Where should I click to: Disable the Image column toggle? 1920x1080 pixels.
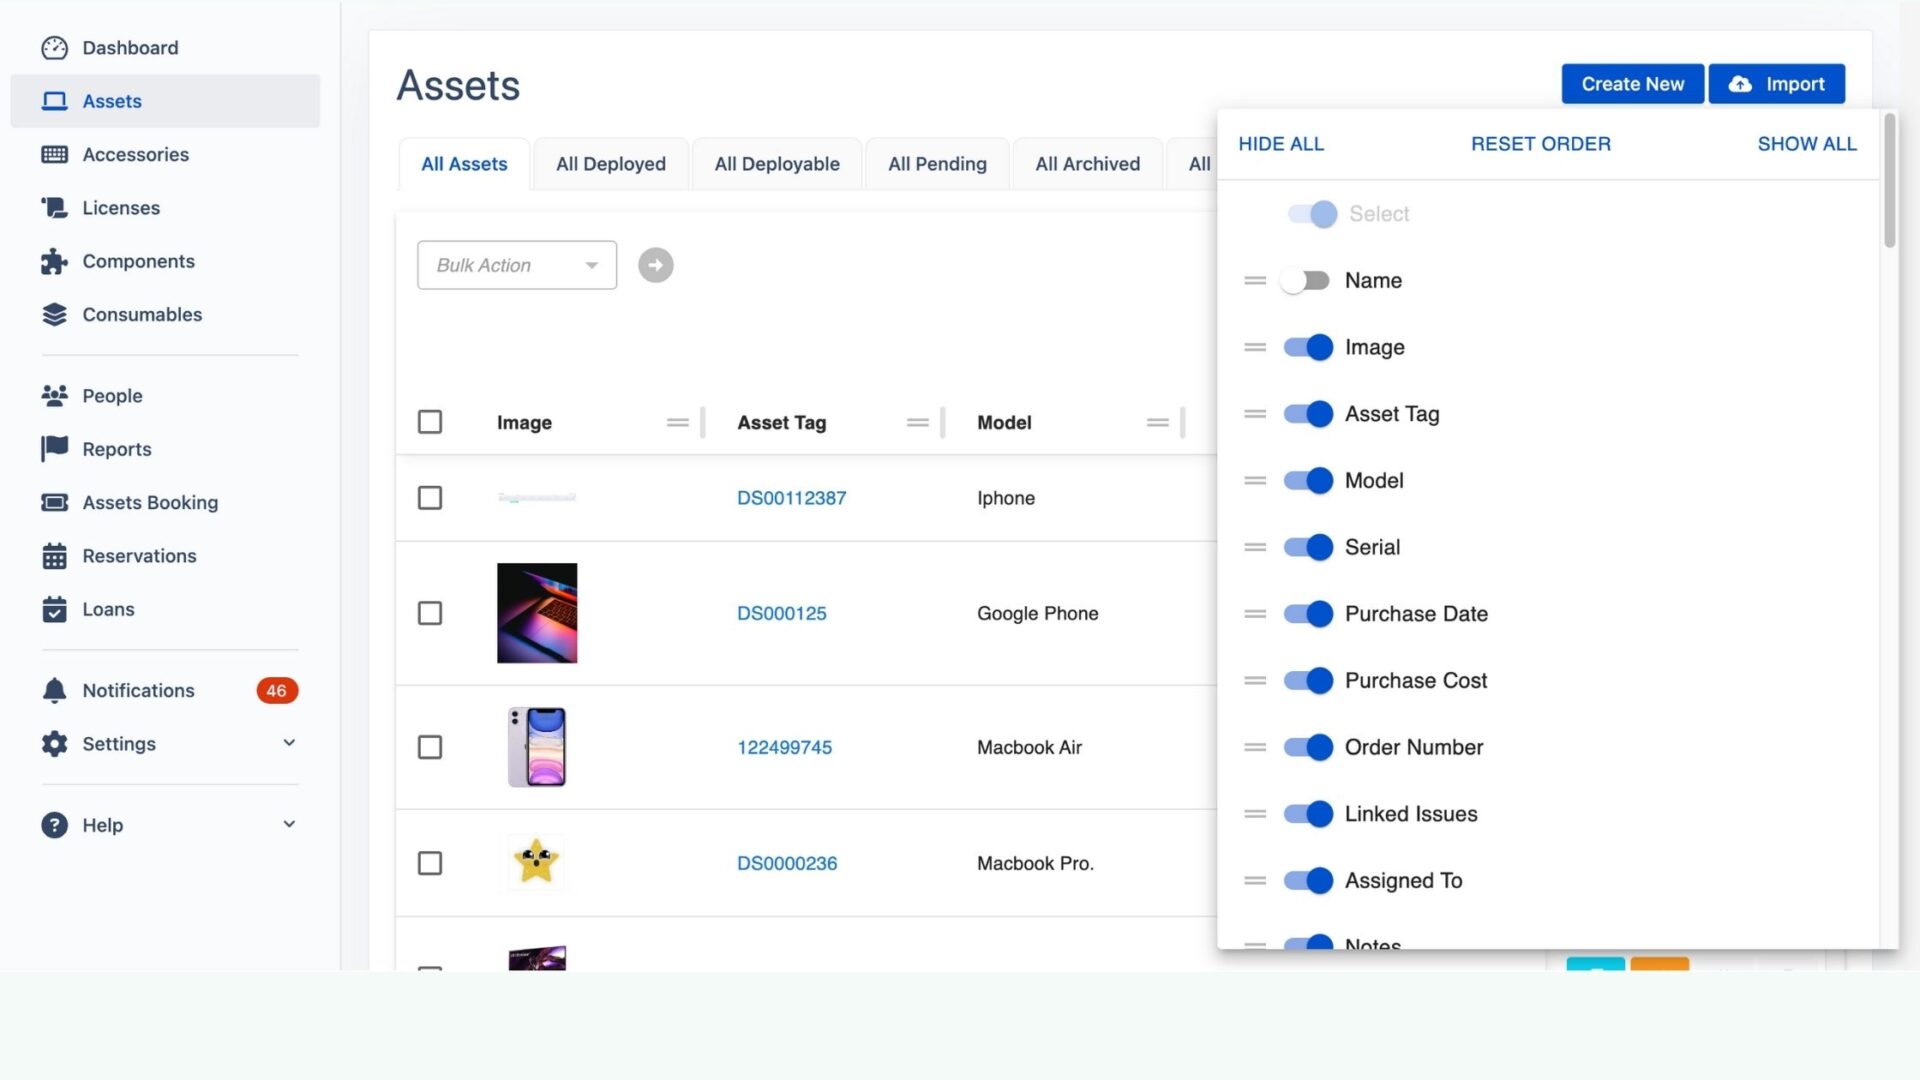[x=1308, y=348]
